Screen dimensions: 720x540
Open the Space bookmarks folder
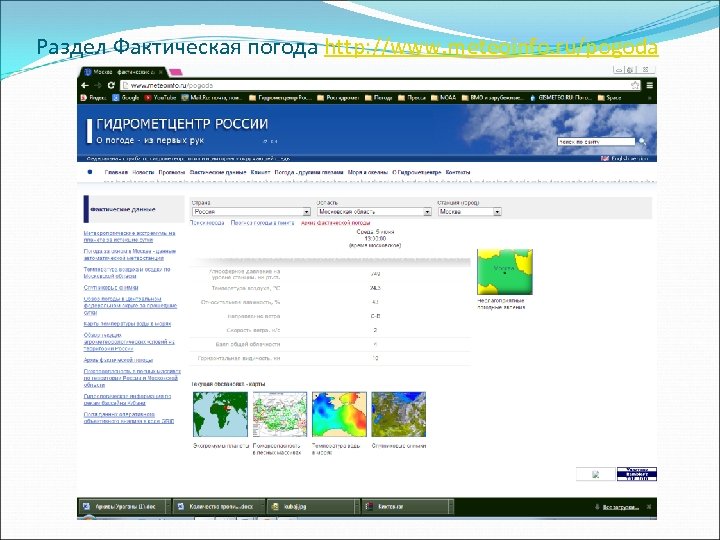[x=610, y=98]
